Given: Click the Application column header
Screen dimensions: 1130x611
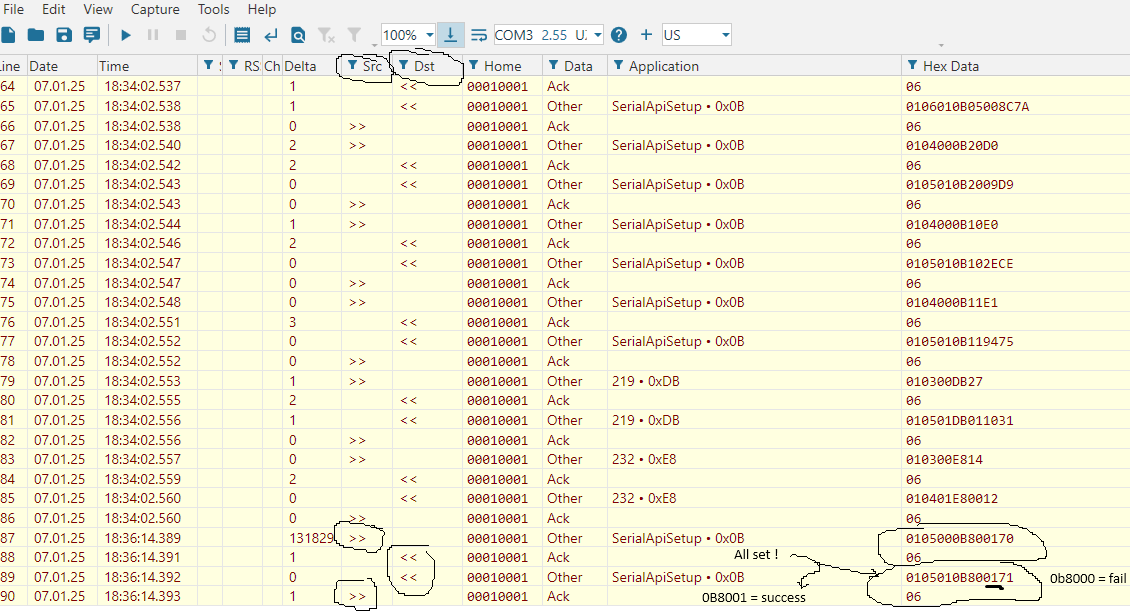Looking at the screenshot, I should 663,66.
